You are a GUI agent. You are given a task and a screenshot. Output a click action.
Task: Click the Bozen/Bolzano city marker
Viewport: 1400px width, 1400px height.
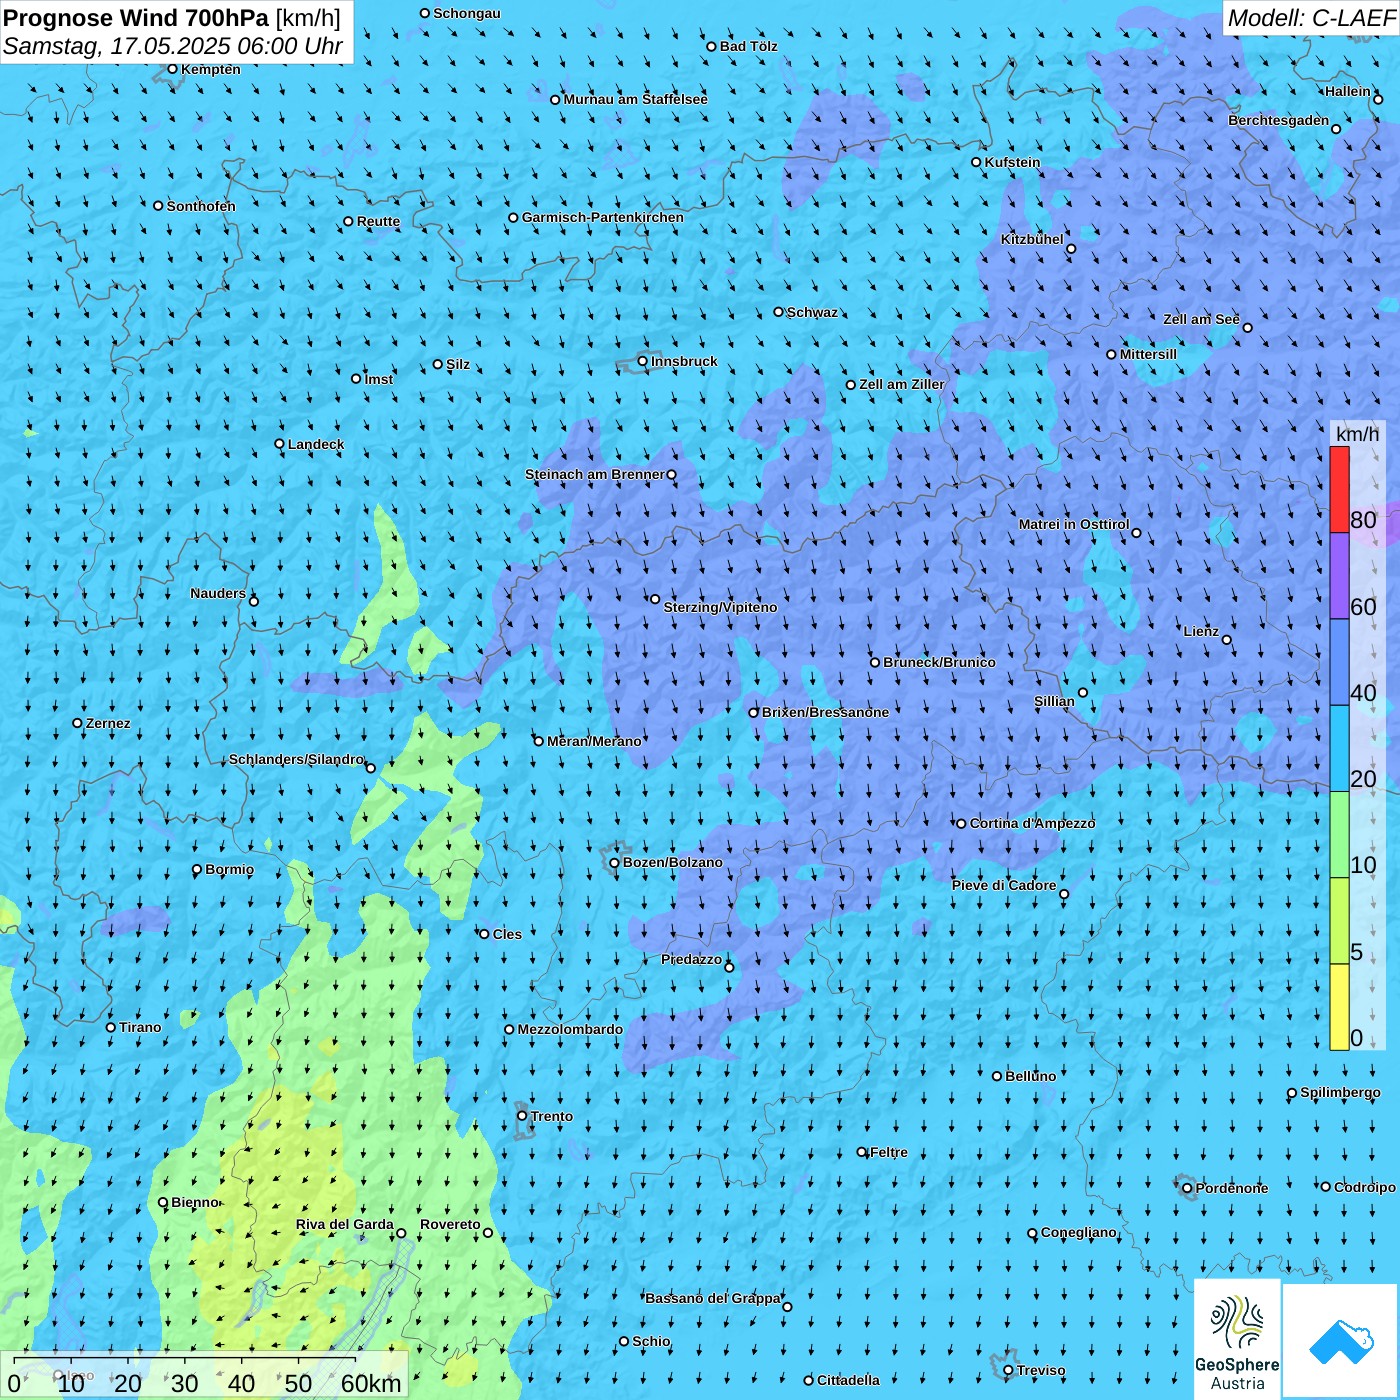614,863
